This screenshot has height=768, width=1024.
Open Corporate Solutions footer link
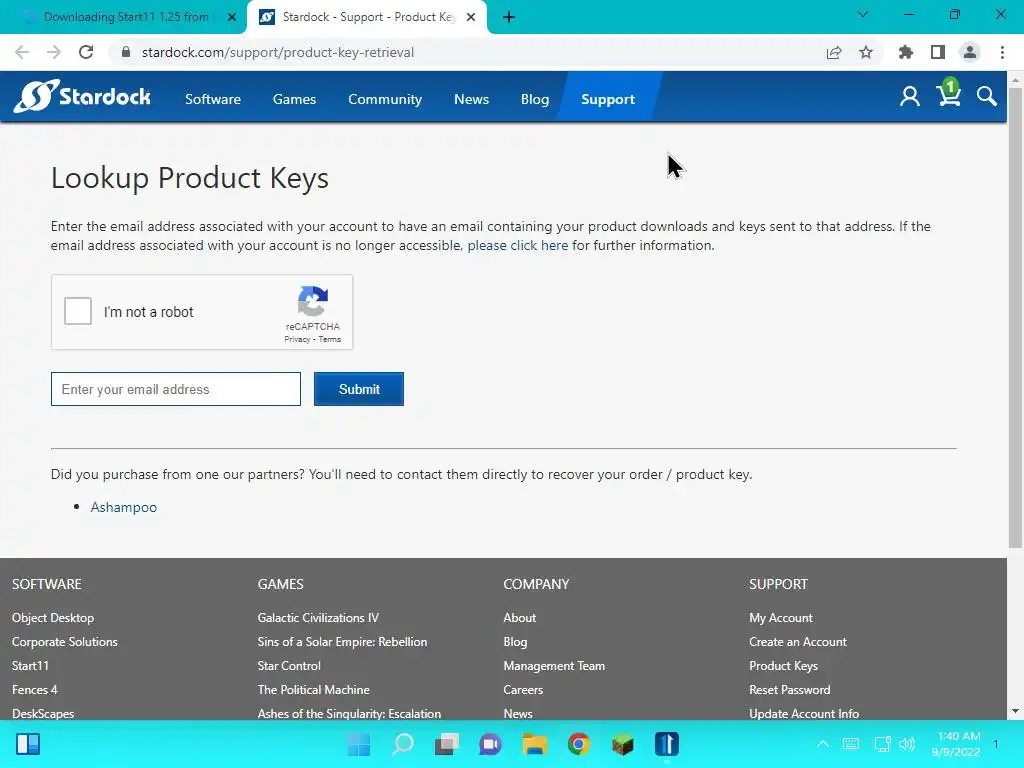(65, 642)
